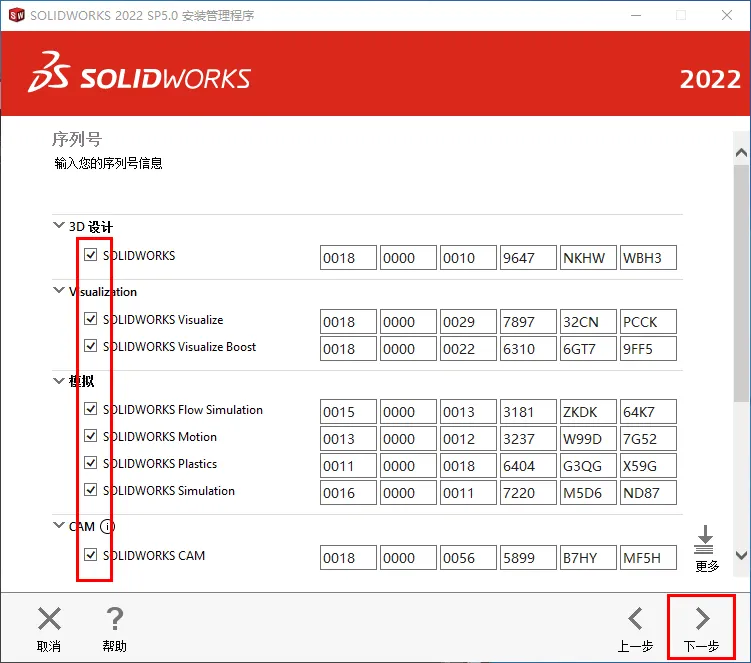Image resolution: width=751 pixels, height=663 pixels.
Task: Click scrollbar down arrow
Action: 741,555
